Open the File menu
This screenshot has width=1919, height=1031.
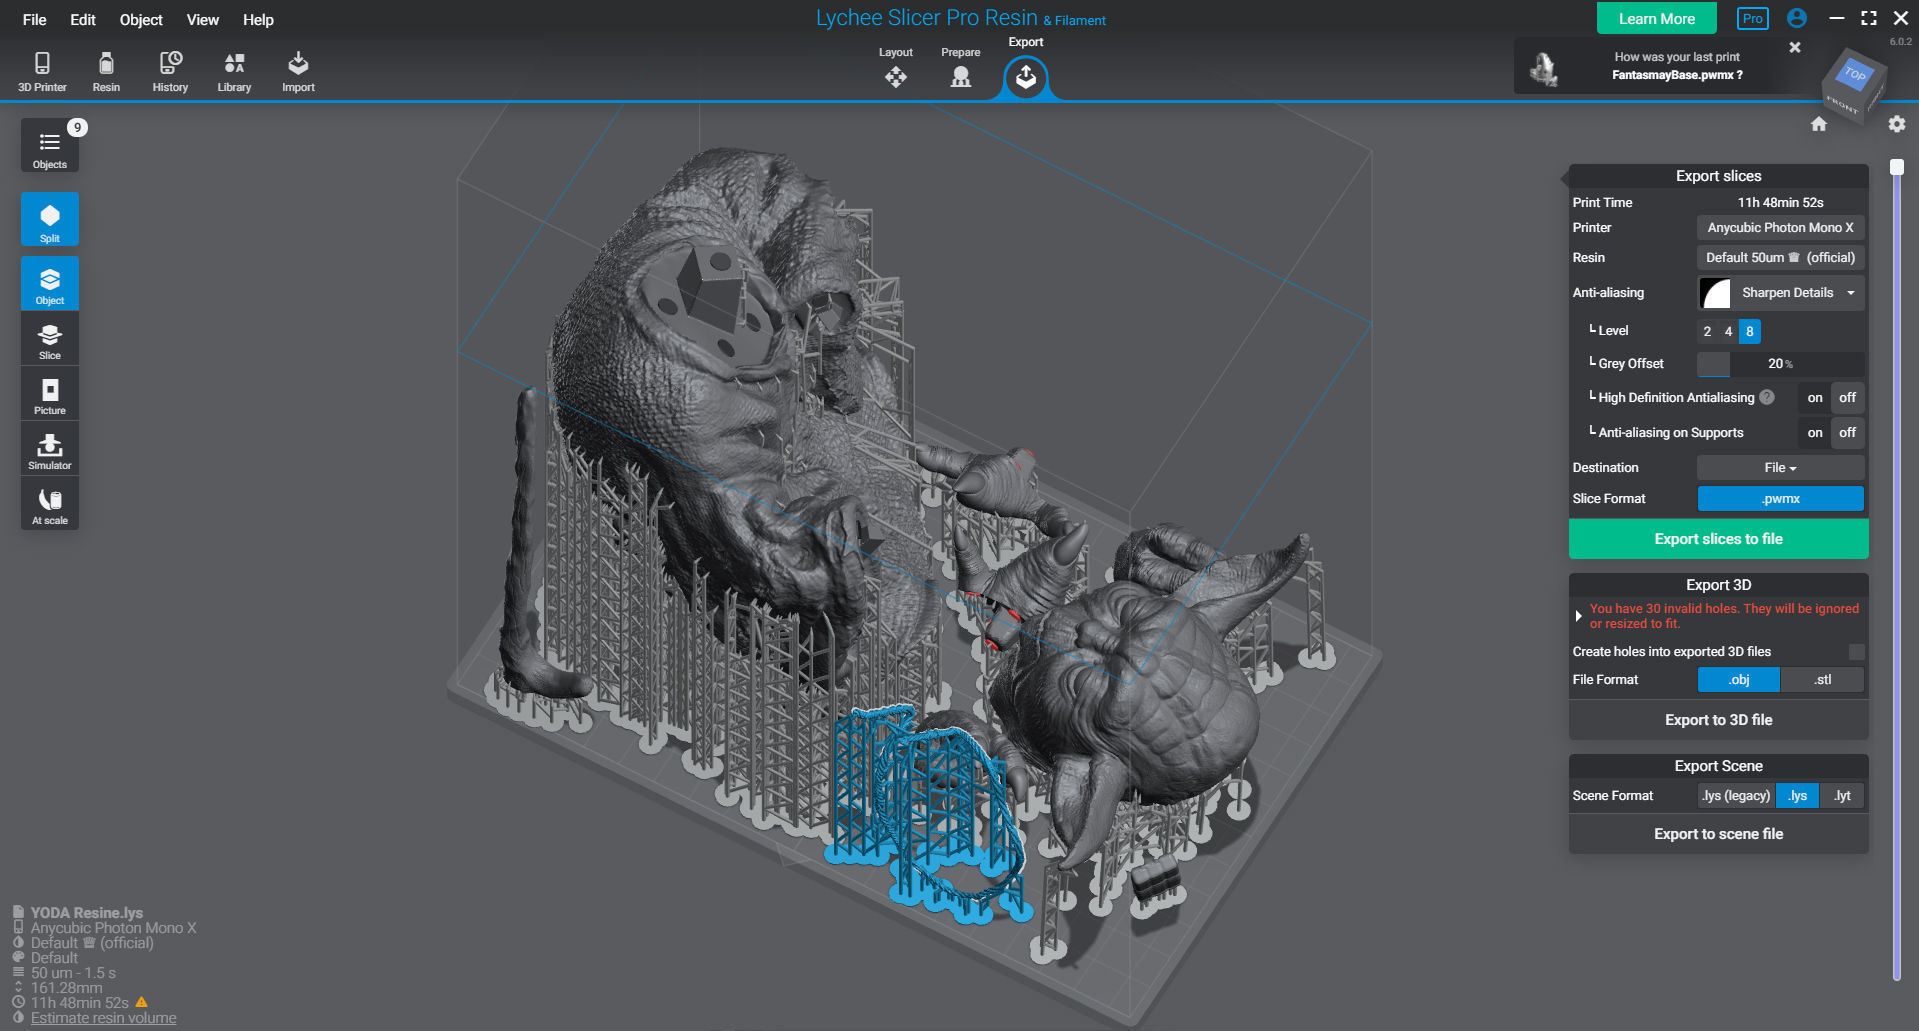click(x=35, y=19)
